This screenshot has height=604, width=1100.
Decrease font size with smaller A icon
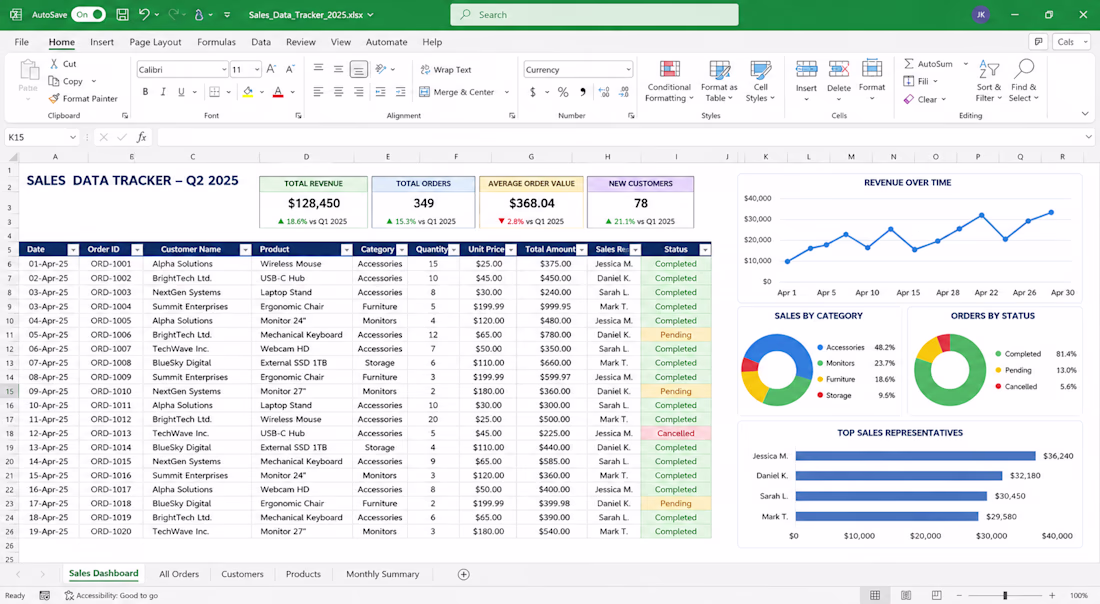click(290, 69)
